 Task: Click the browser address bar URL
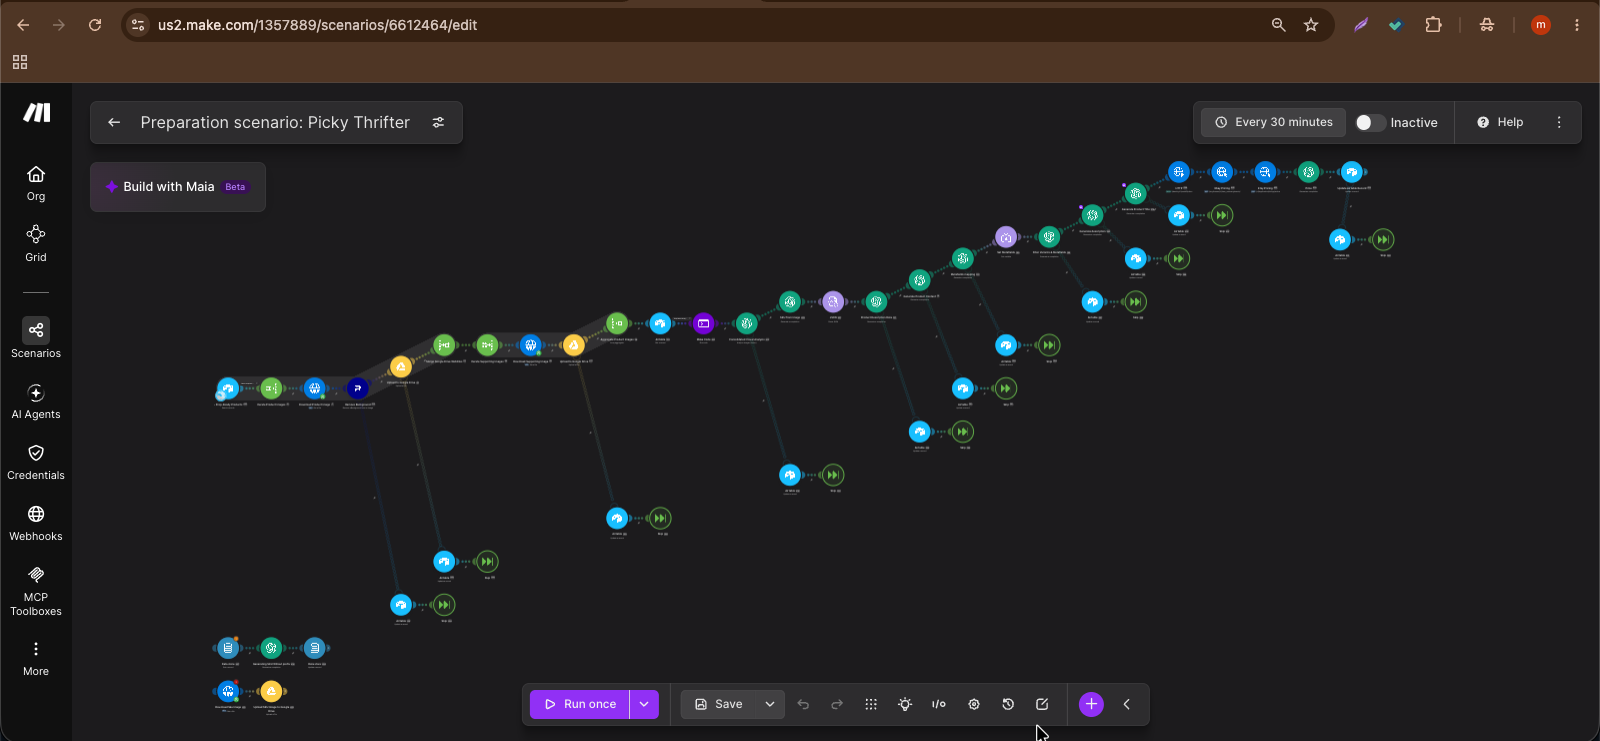coord(317,25)
